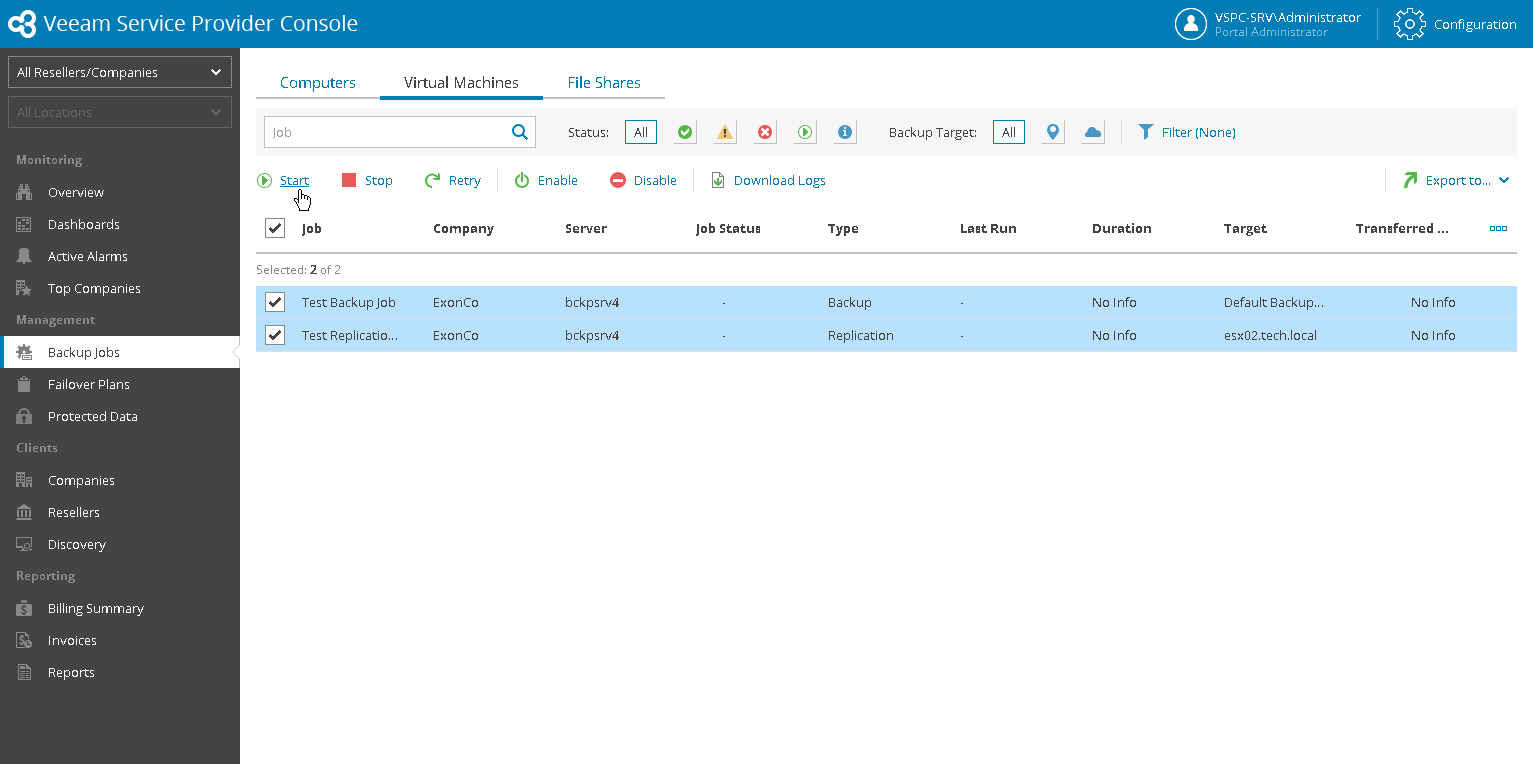This screenshot has width=1533, height=764.
Task: Sort by the Type column header
Action: 843,228
